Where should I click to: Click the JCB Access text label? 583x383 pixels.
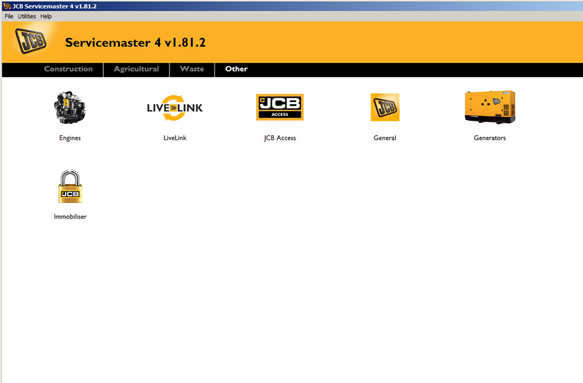[280, 138]
